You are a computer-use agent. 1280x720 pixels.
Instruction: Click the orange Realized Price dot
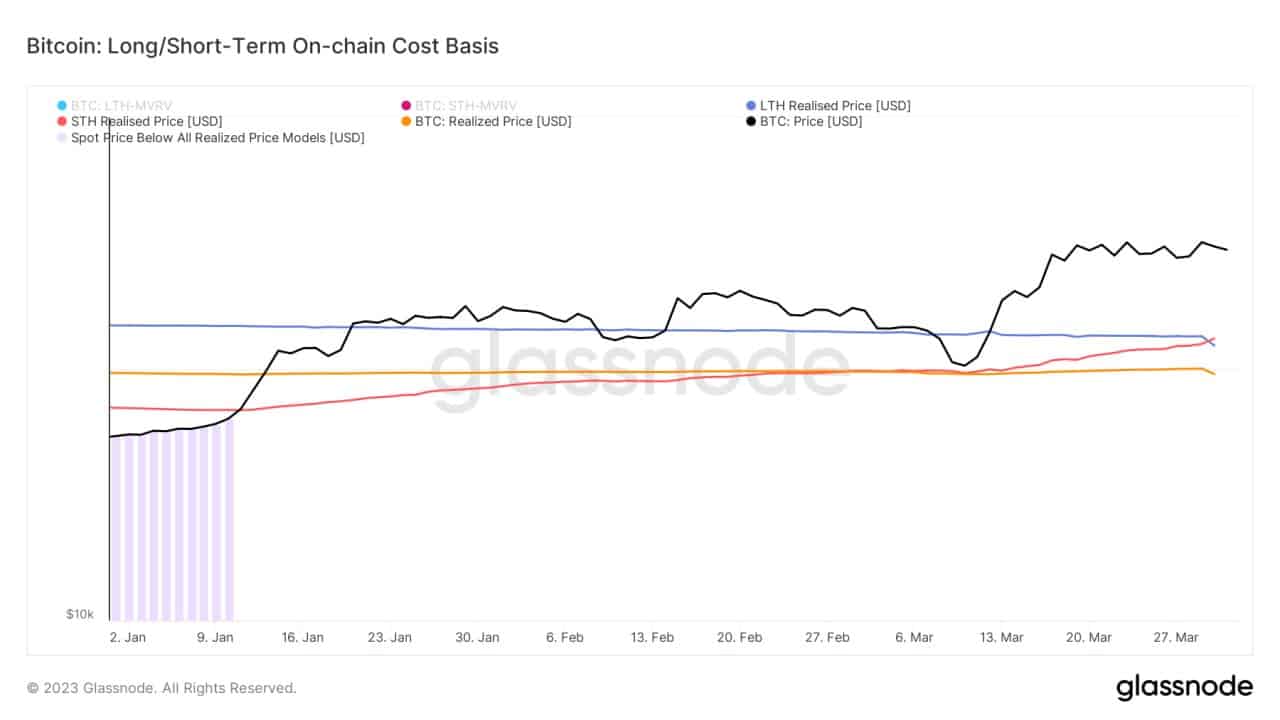pos(405,121)
